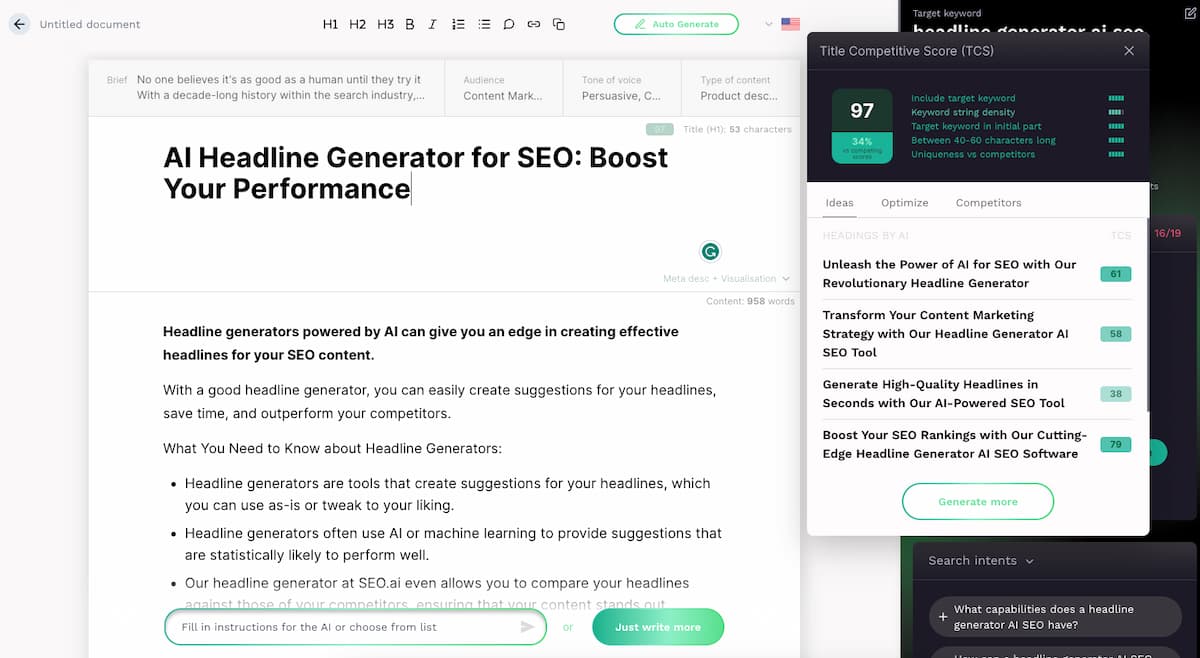The image size is (1200, 658).
Task: Add the 'What capabilities' search intent with the plus icon
Action: pyautogui.click(x=943, y=618)
